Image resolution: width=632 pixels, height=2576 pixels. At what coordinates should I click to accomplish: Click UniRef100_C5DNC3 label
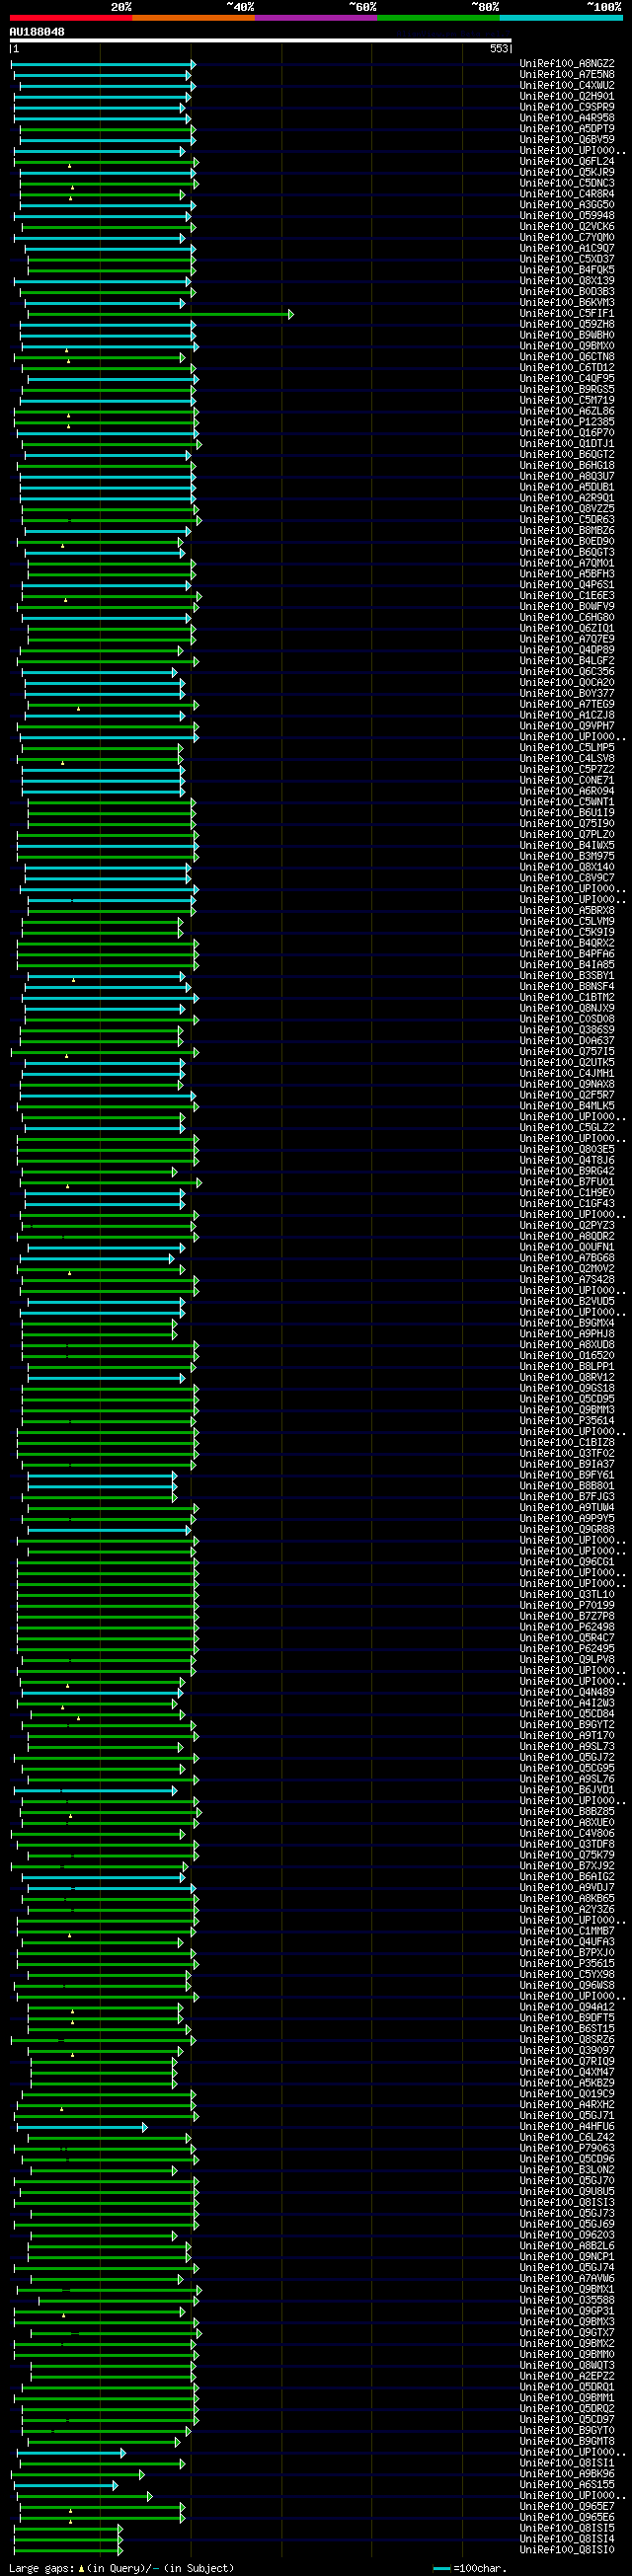click(x=567, y=183)
